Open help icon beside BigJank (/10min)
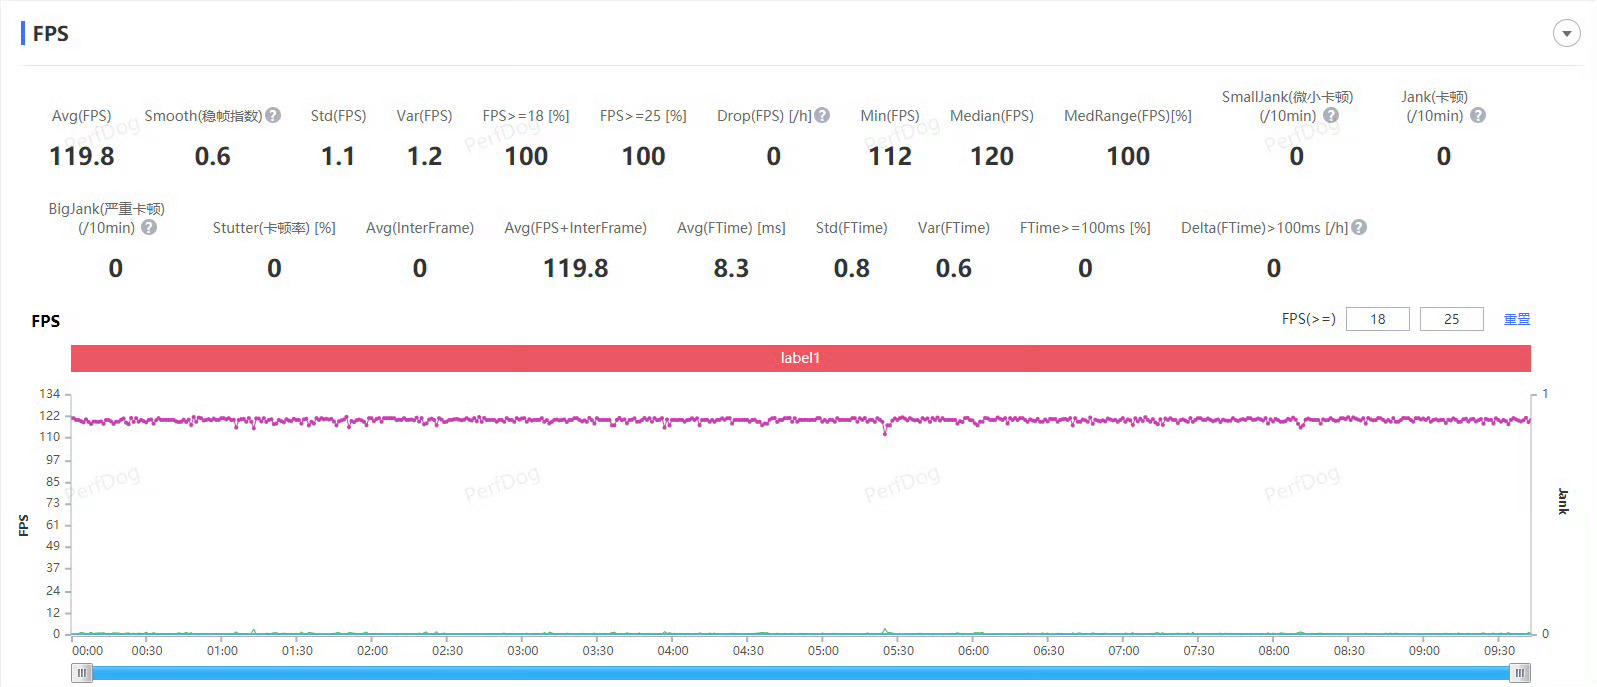 (x=149, y=228)
